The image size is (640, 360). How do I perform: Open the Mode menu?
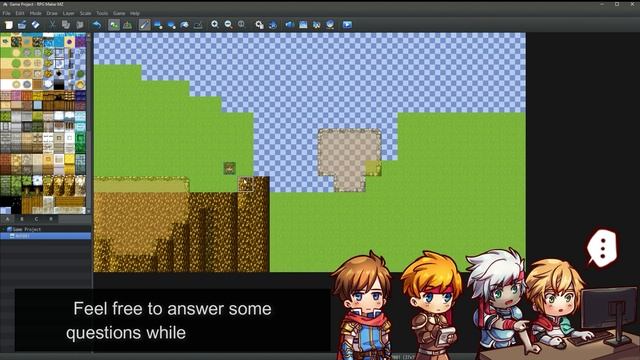[x=36, y=13]
